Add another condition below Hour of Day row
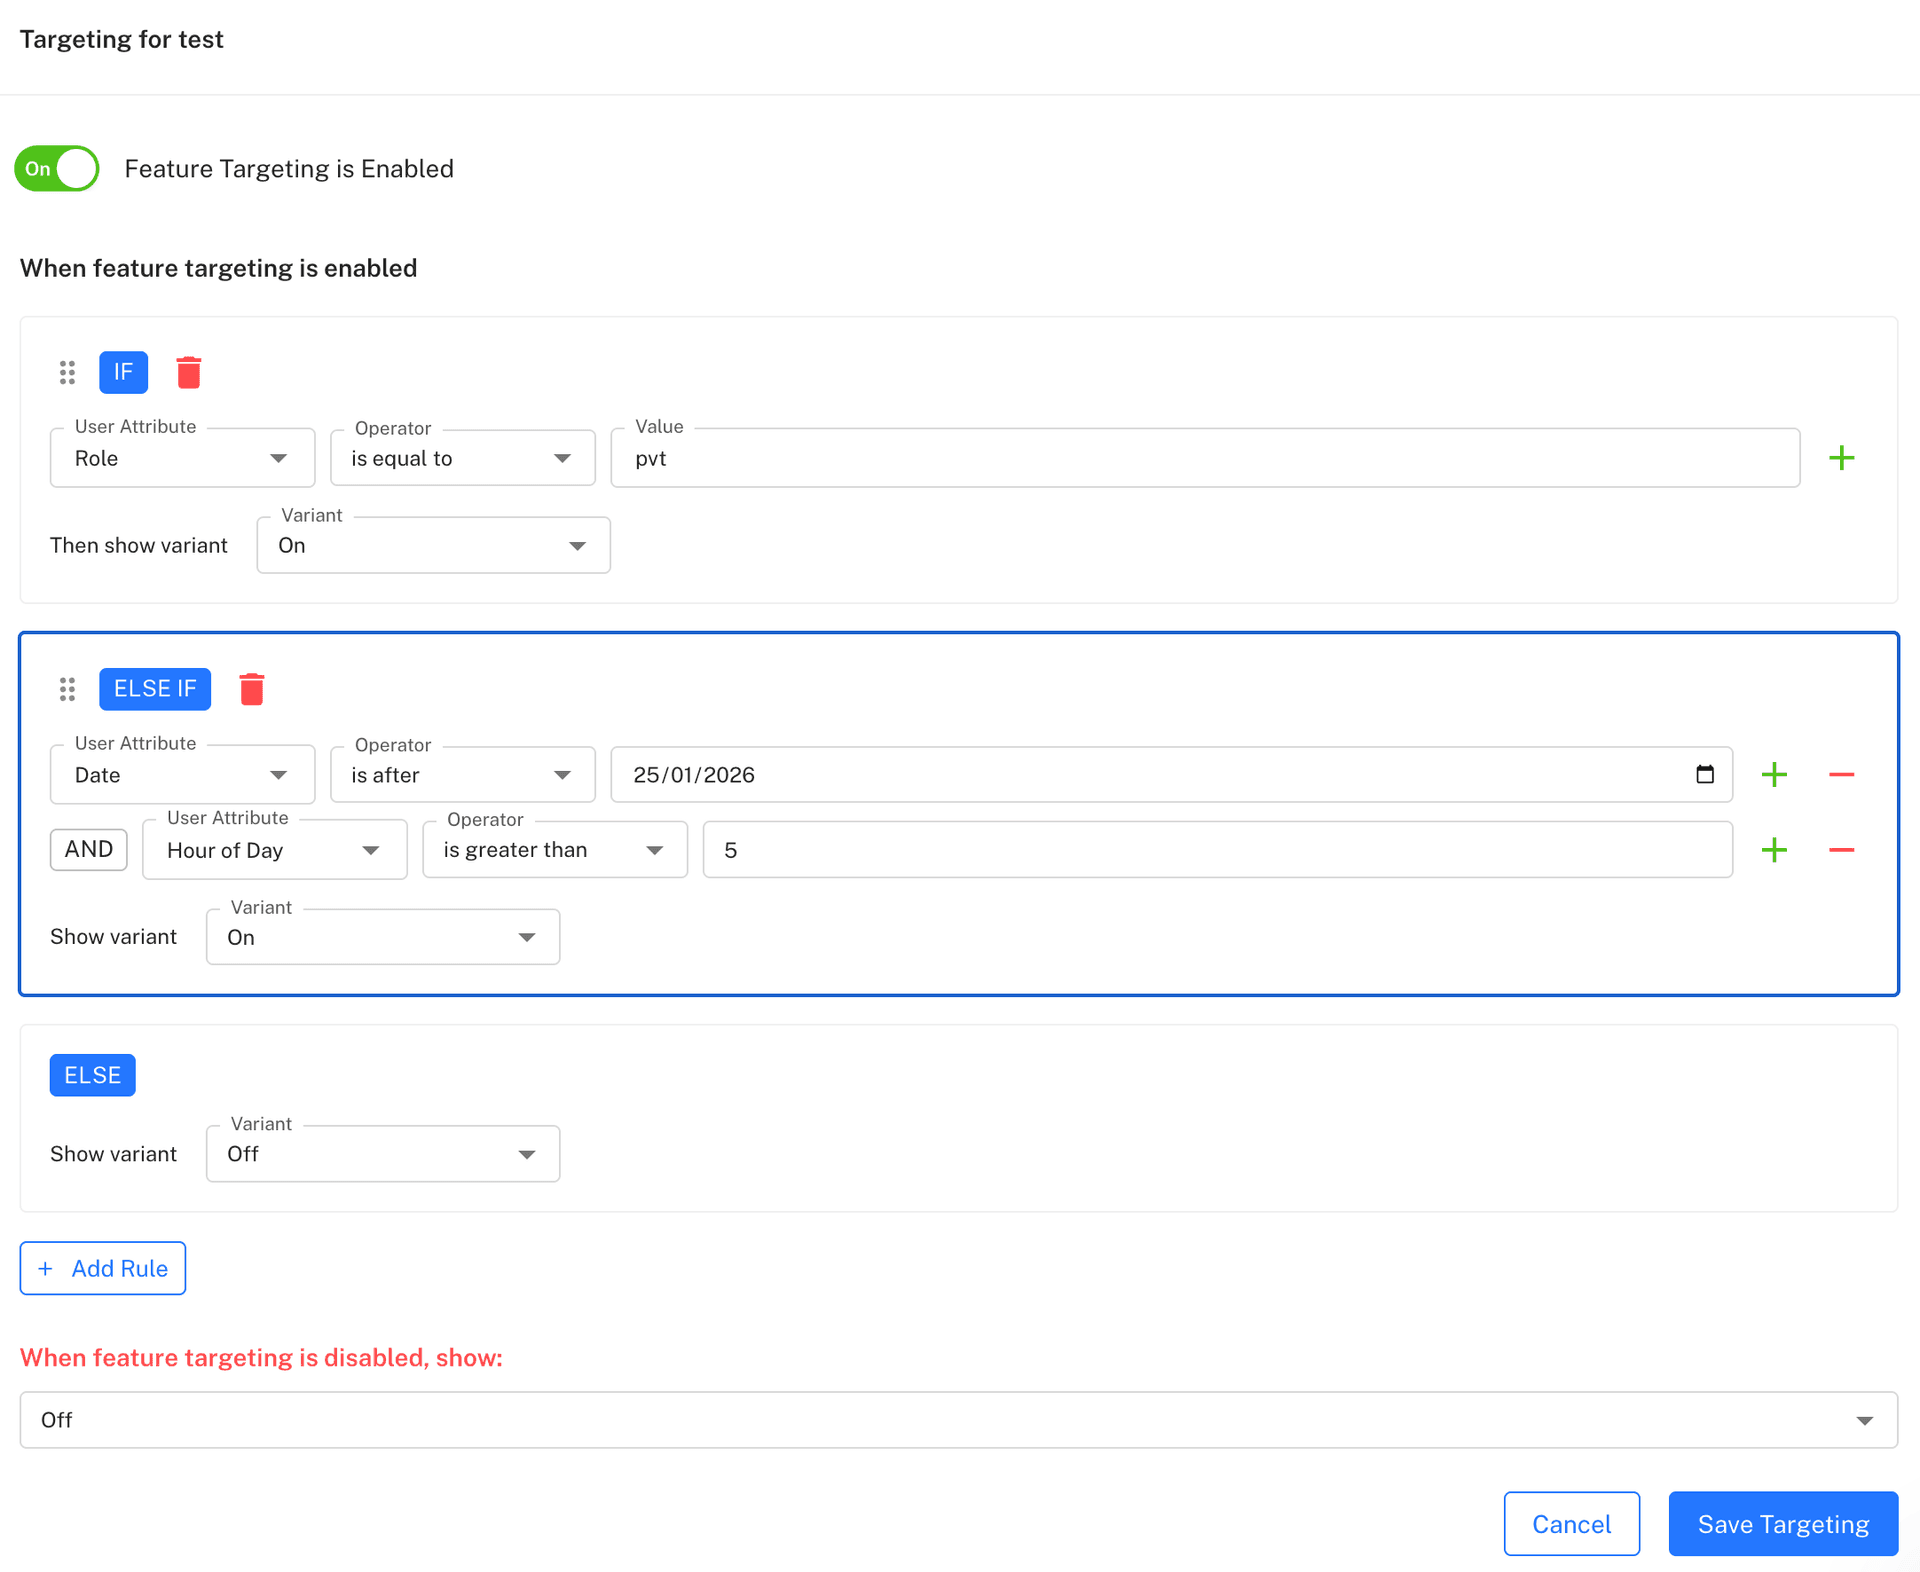 [x=1775, y=849]
